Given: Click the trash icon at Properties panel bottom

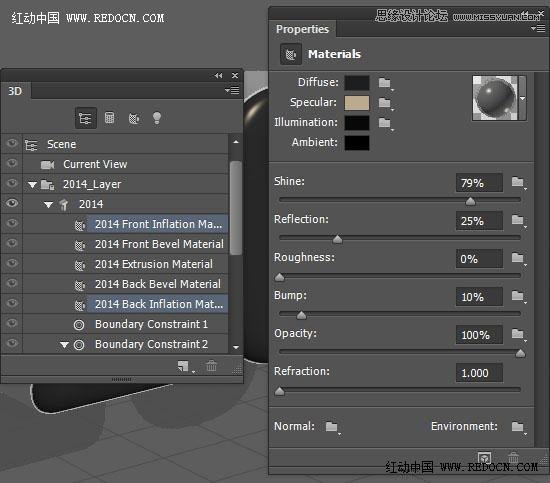Looking at the screenshot, I should click(513, 457).
